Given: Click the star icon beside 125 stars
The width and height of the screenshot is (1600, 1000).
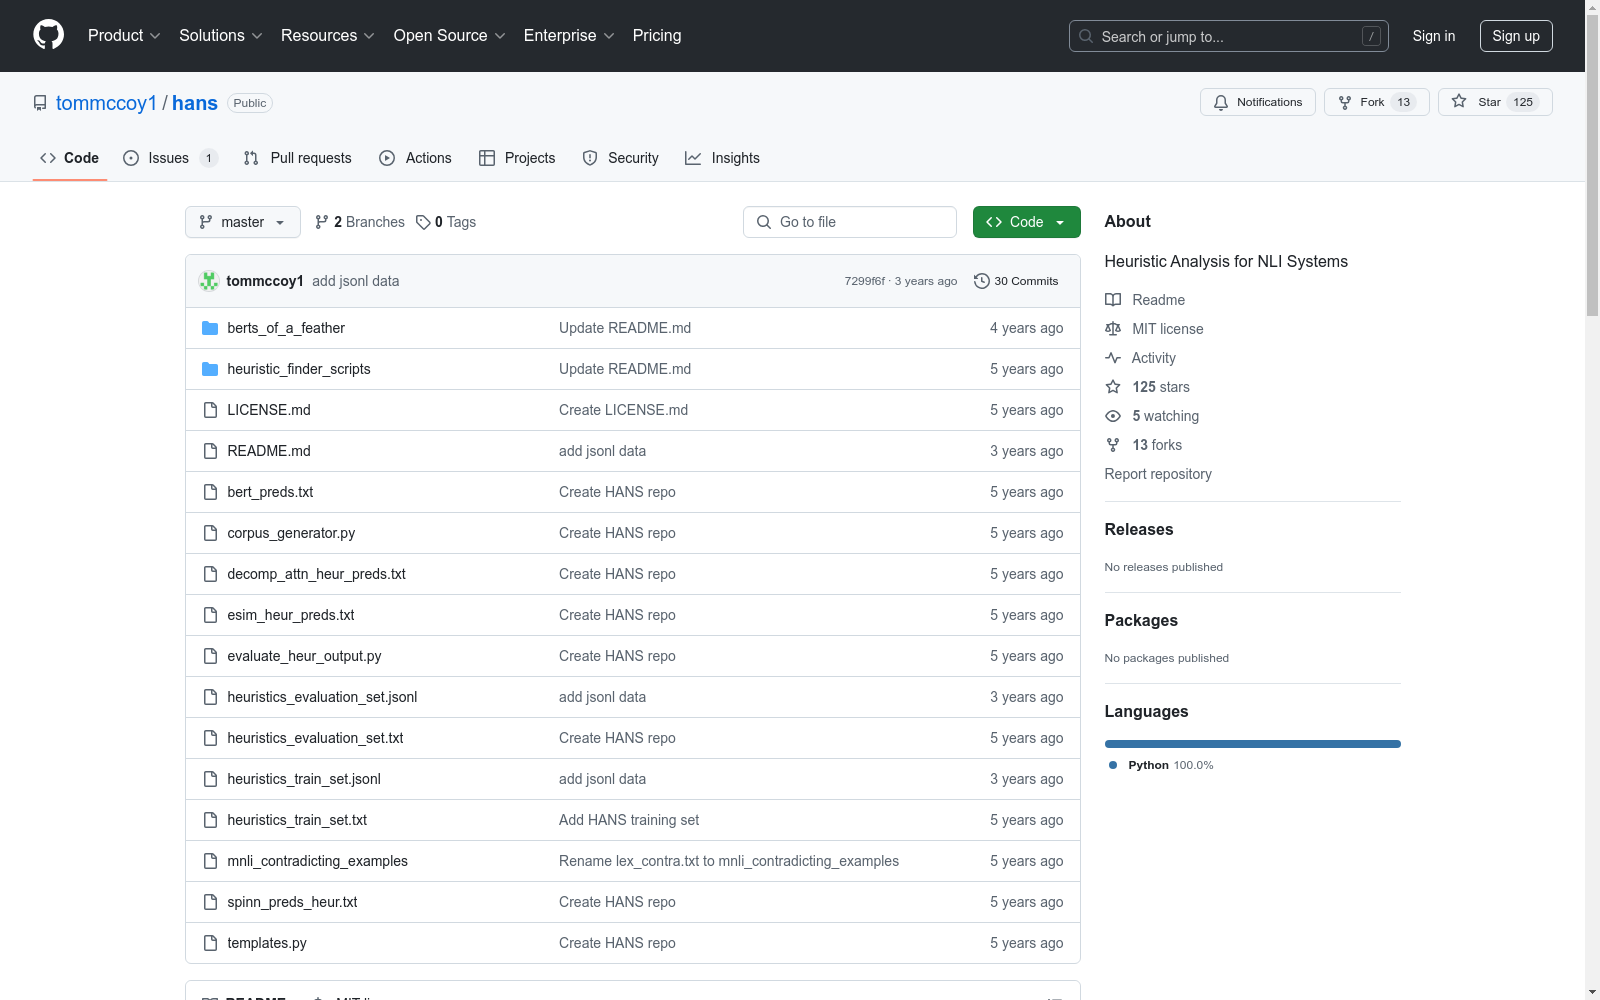Looking at the screenshot, I should [1113, 387].
